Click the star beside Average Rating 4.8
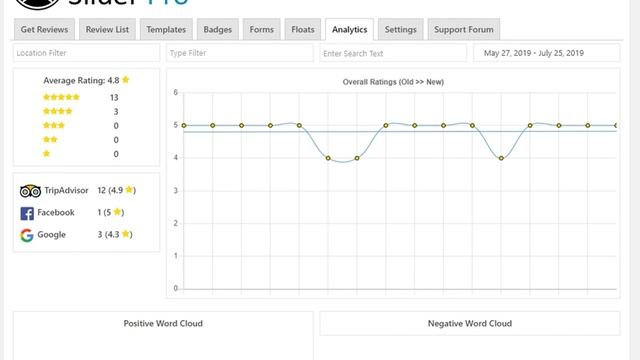 tap(126, 80)
